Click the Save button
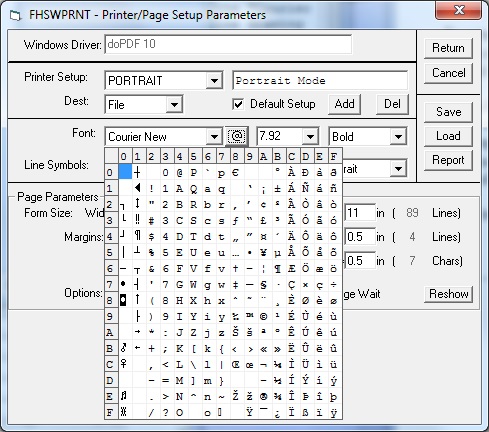Screen dimensions: 489x432 pos(448,112)
